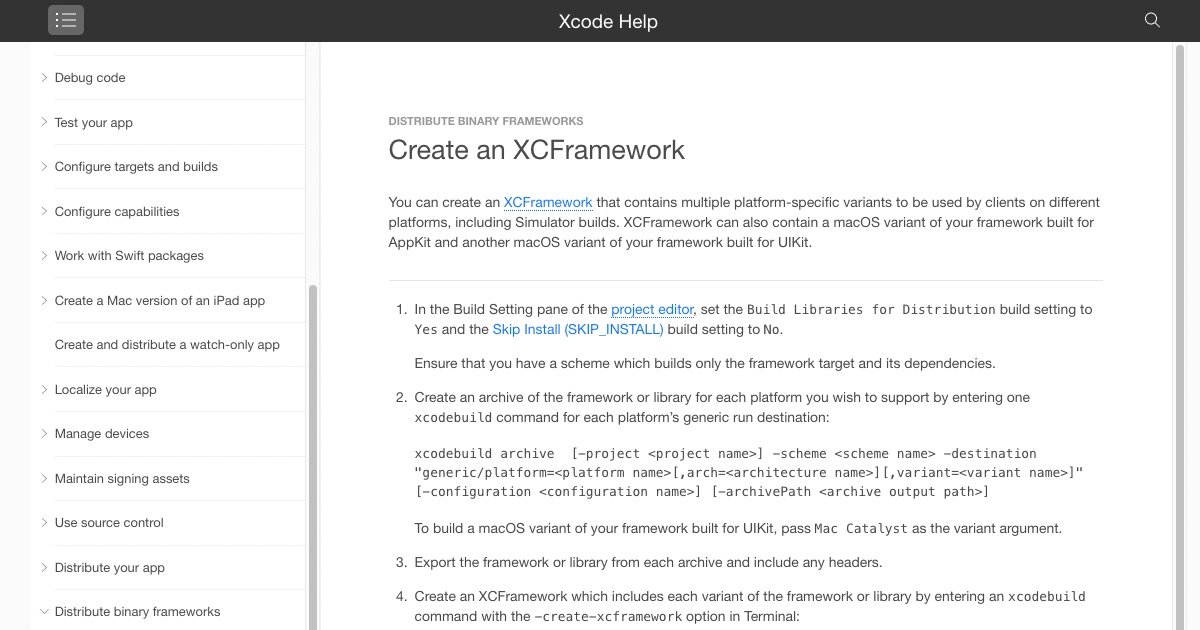Open the XCFramework link in the intro
This screenshot has height=630, width=1200.
coord(548,202)
